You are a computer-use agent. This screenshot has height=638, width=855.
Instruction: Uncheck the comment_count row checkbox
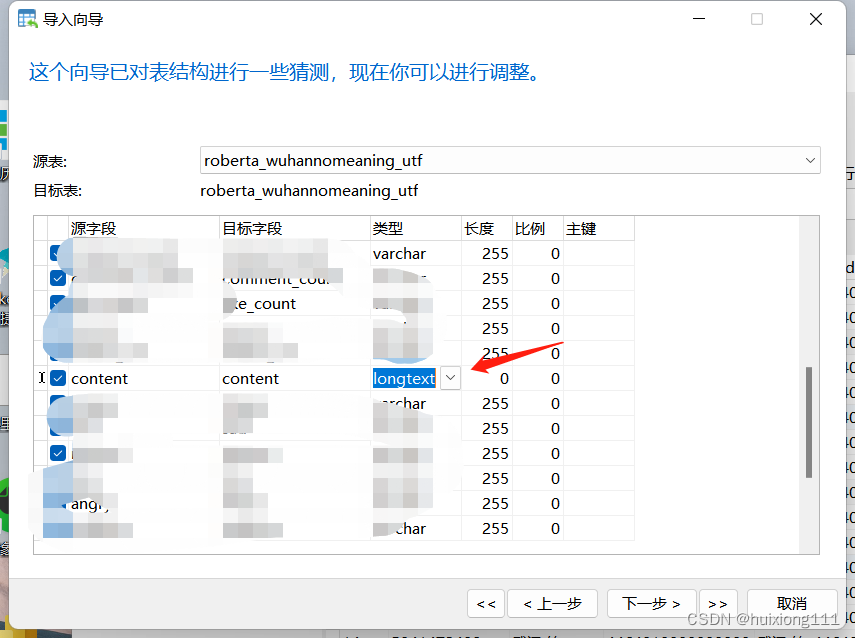[x=57, y=278]
